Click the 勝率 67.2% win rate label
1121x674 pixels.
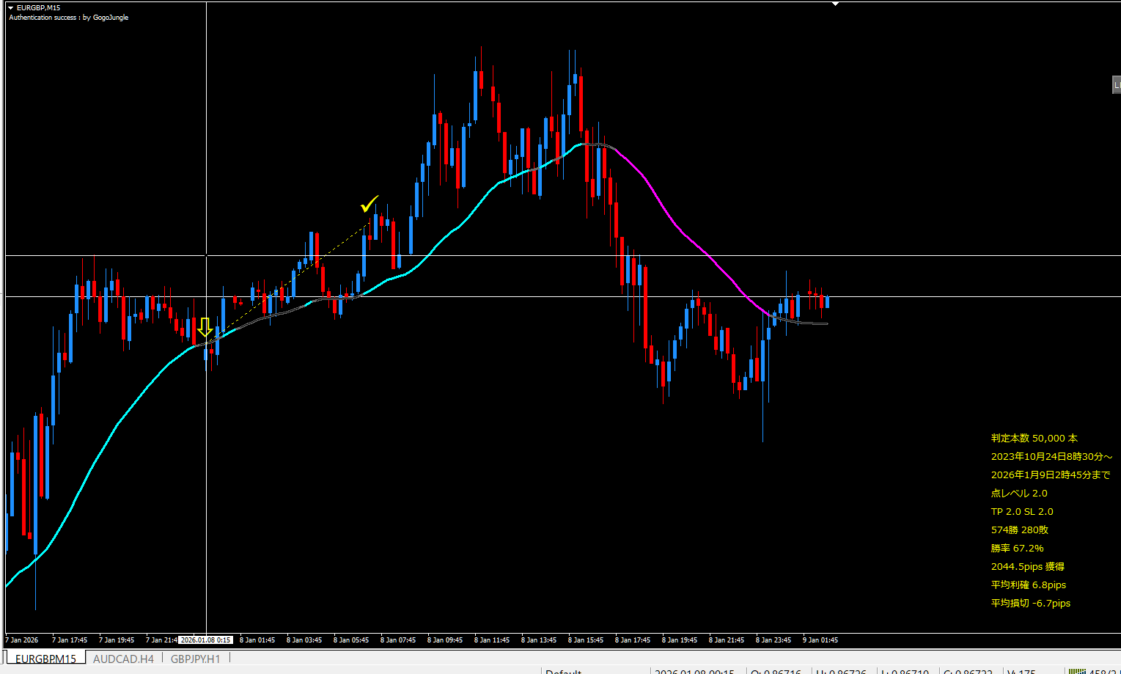(x=1017, y=548)
